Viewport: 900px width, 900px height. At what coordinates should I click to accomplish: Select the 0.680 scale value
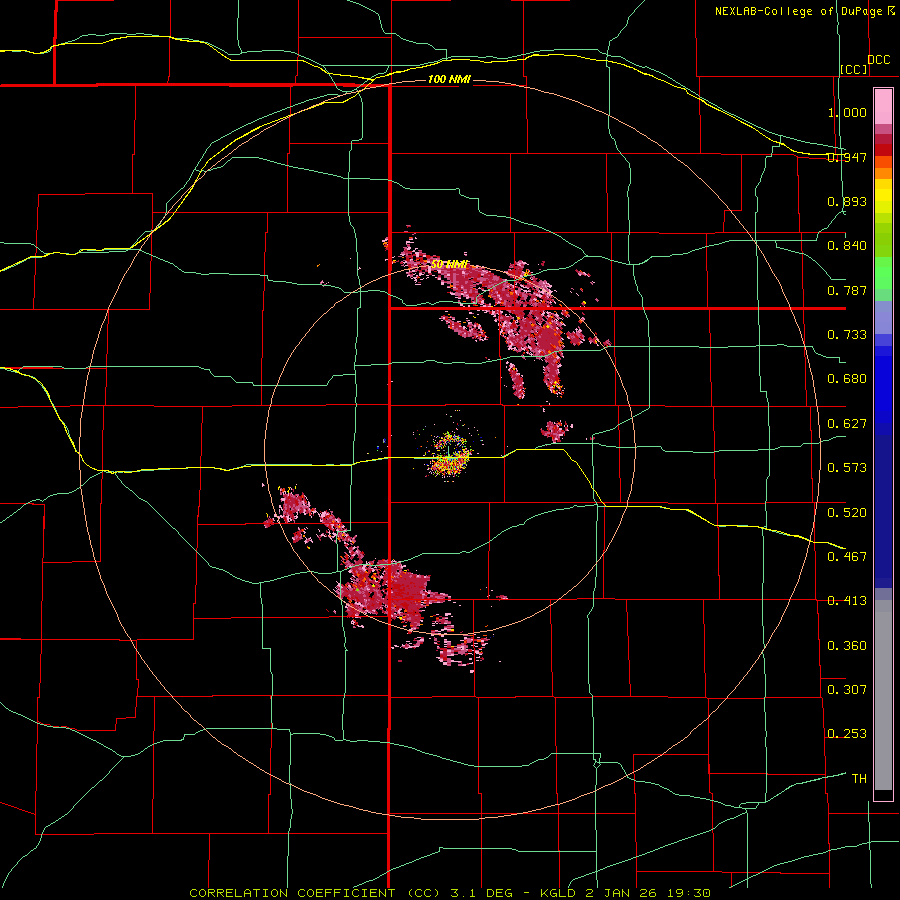tap(847, 379)
